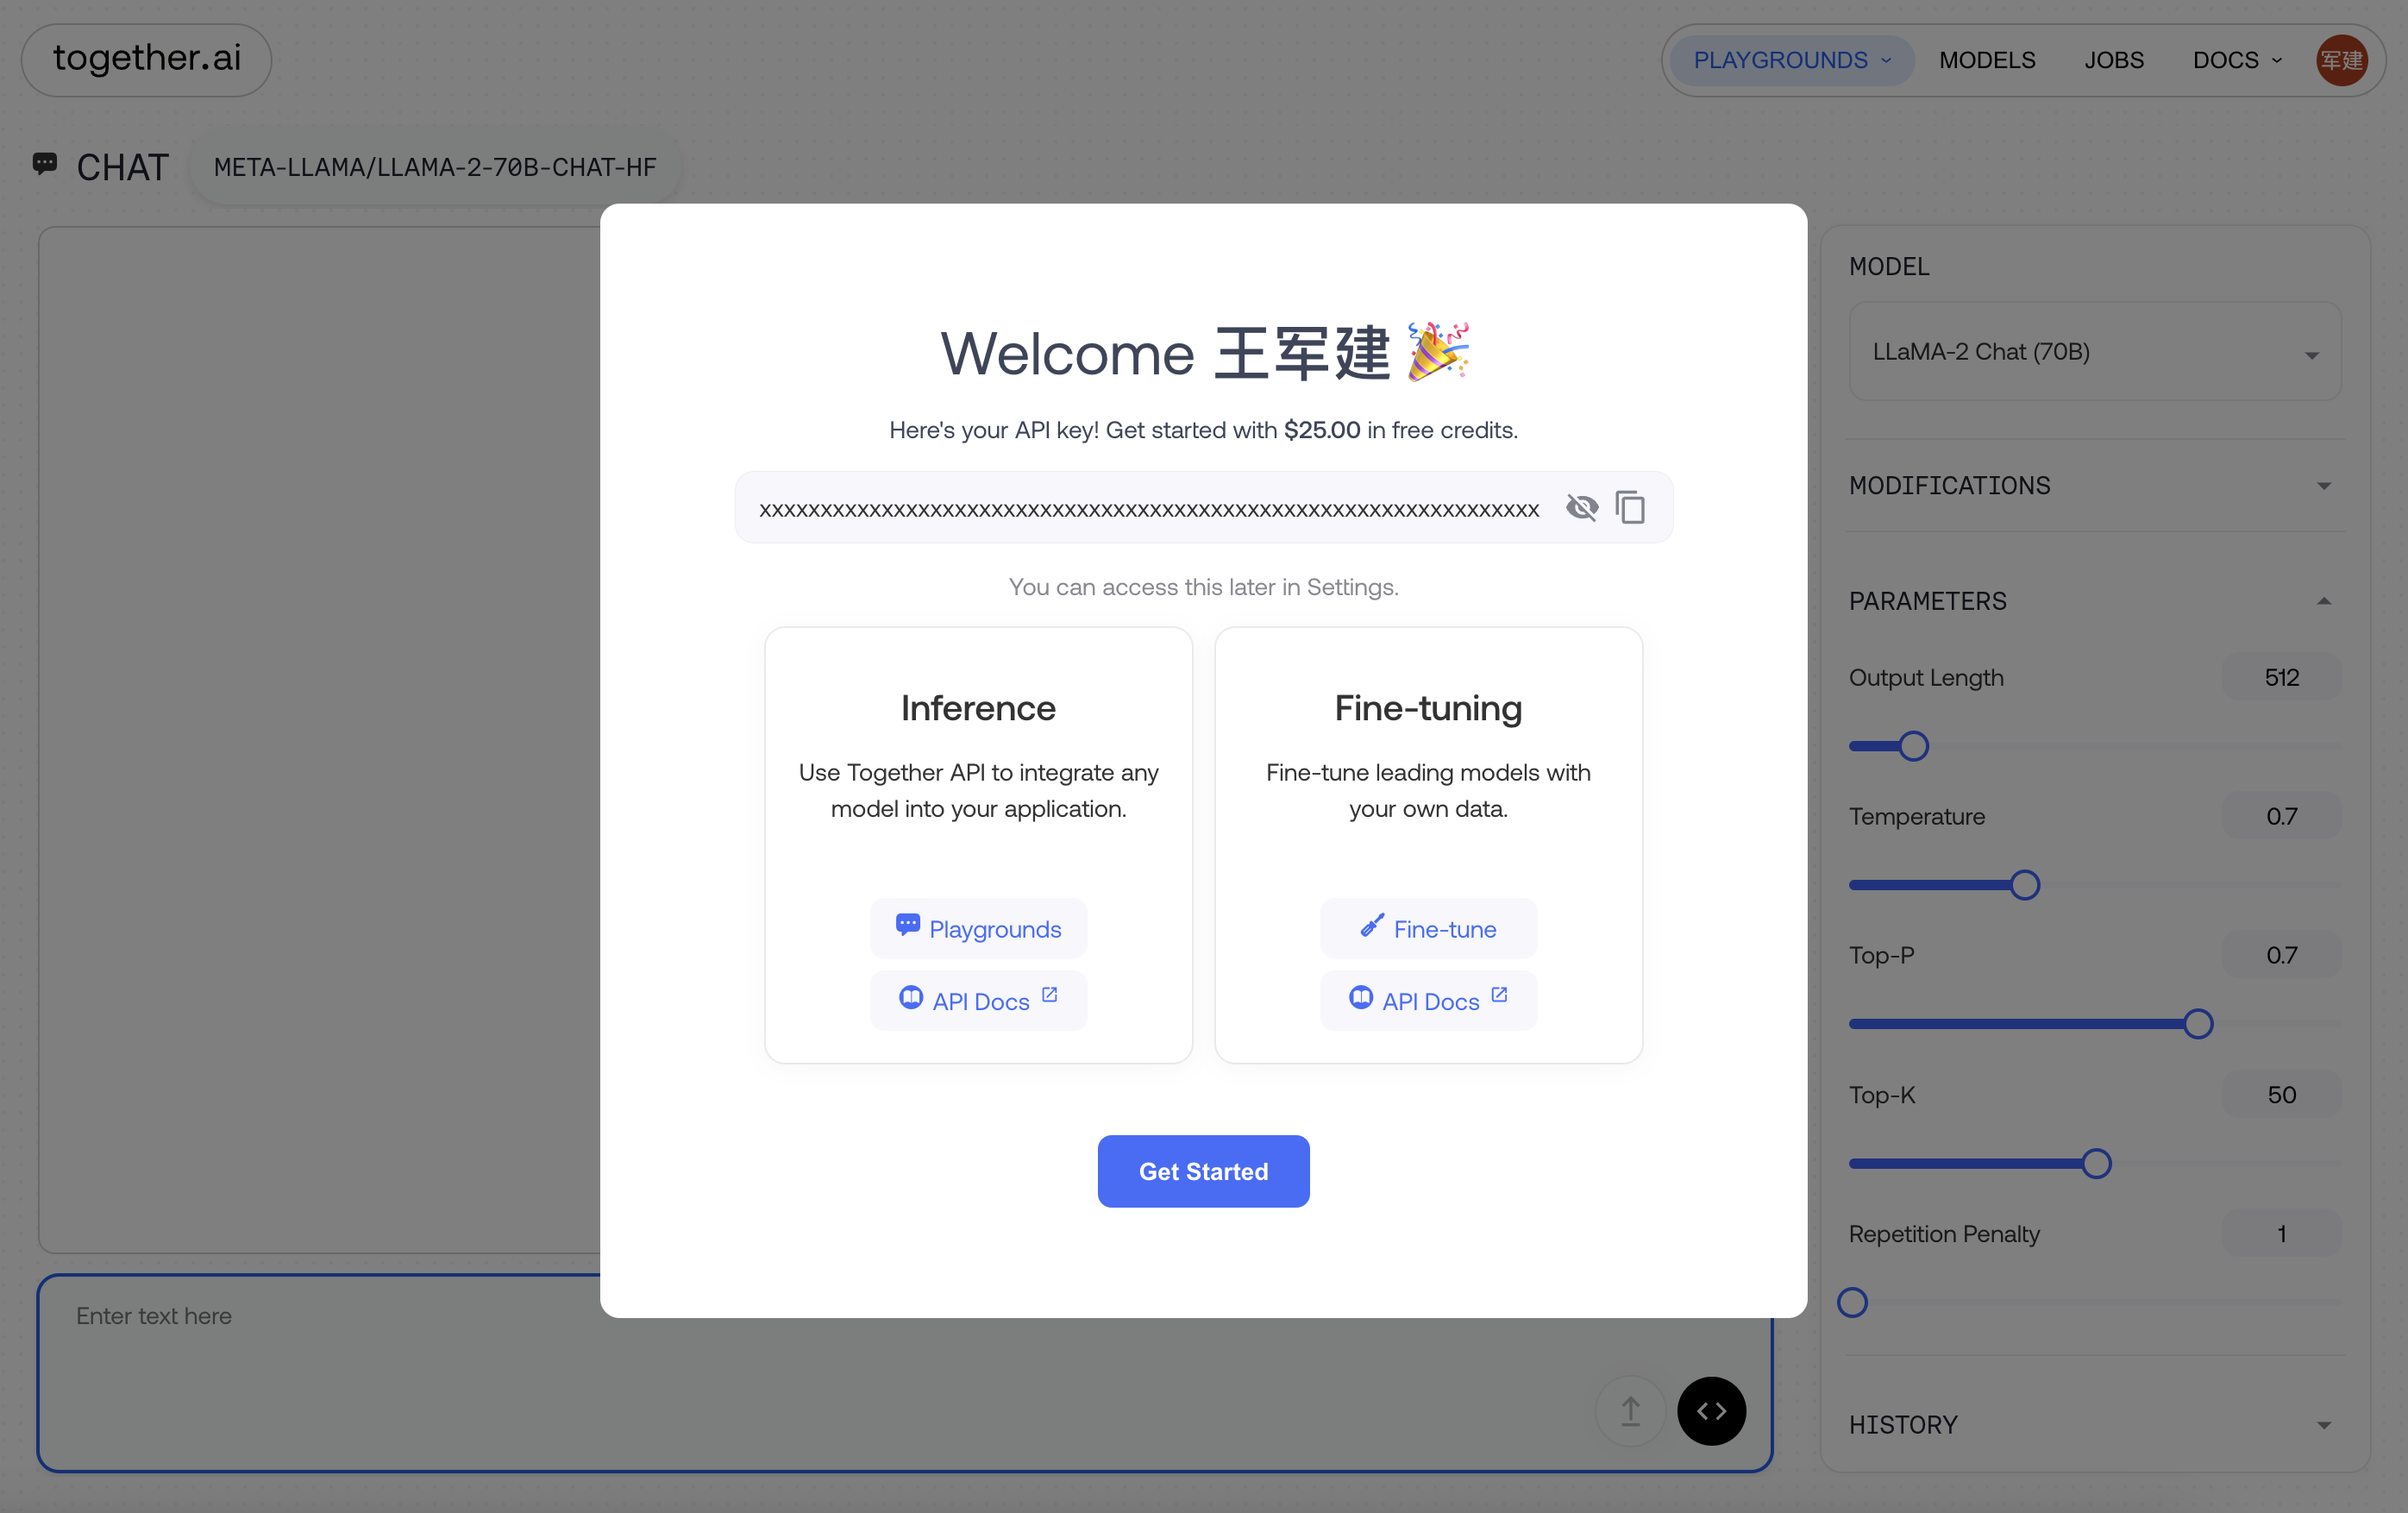Open the LLaMA-2 Chat (70B) model dropdown
Screen dimensions: 2408x1513
(2094, 352)
